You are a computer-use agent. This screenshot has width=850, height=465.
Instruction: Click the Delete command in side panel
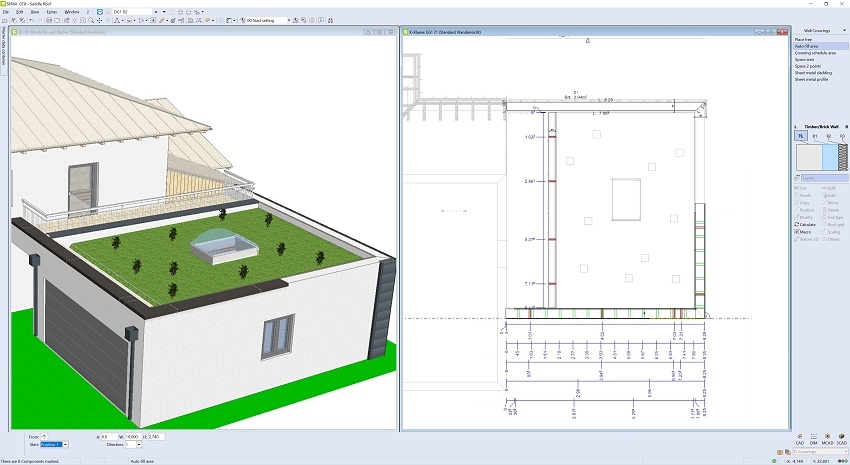click(x=831, y=210)
